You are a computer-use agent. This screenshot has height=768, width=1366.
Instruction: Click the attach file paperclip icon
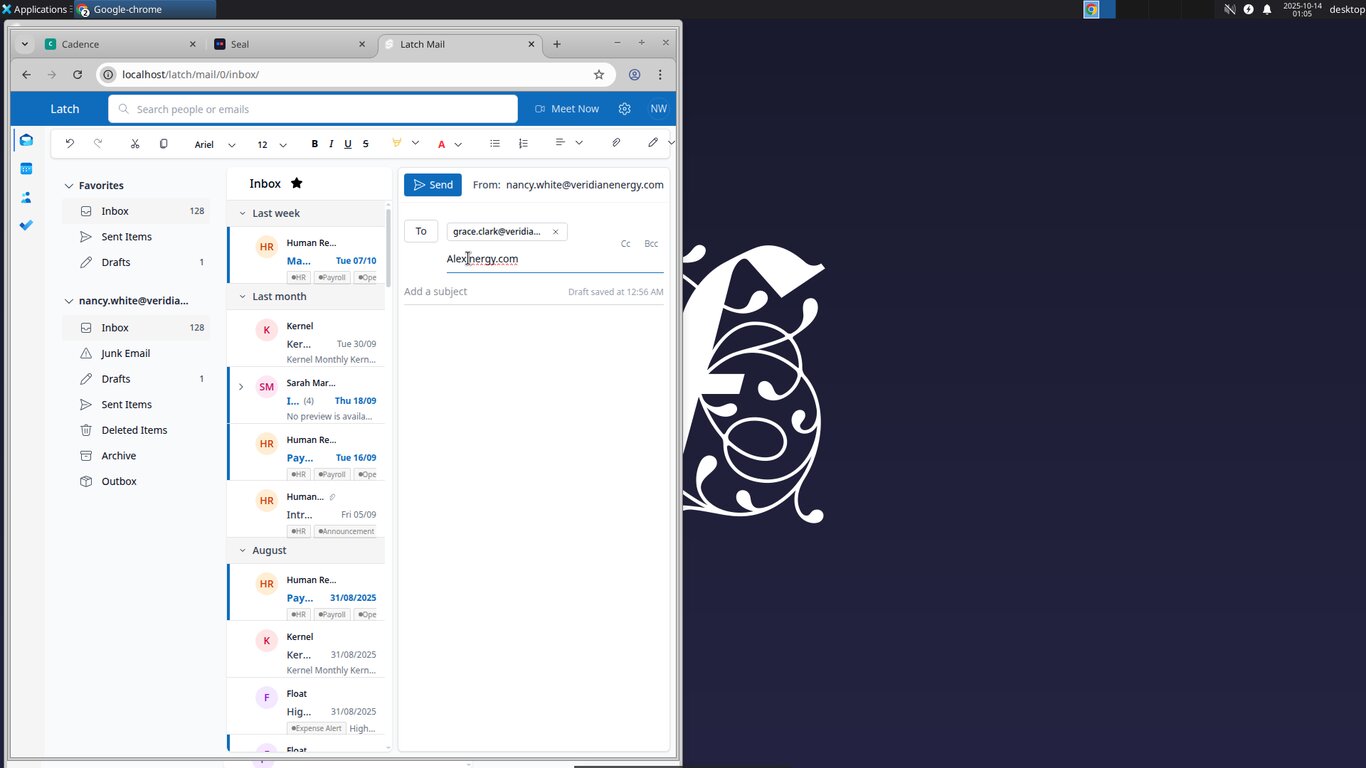point(616,143)
